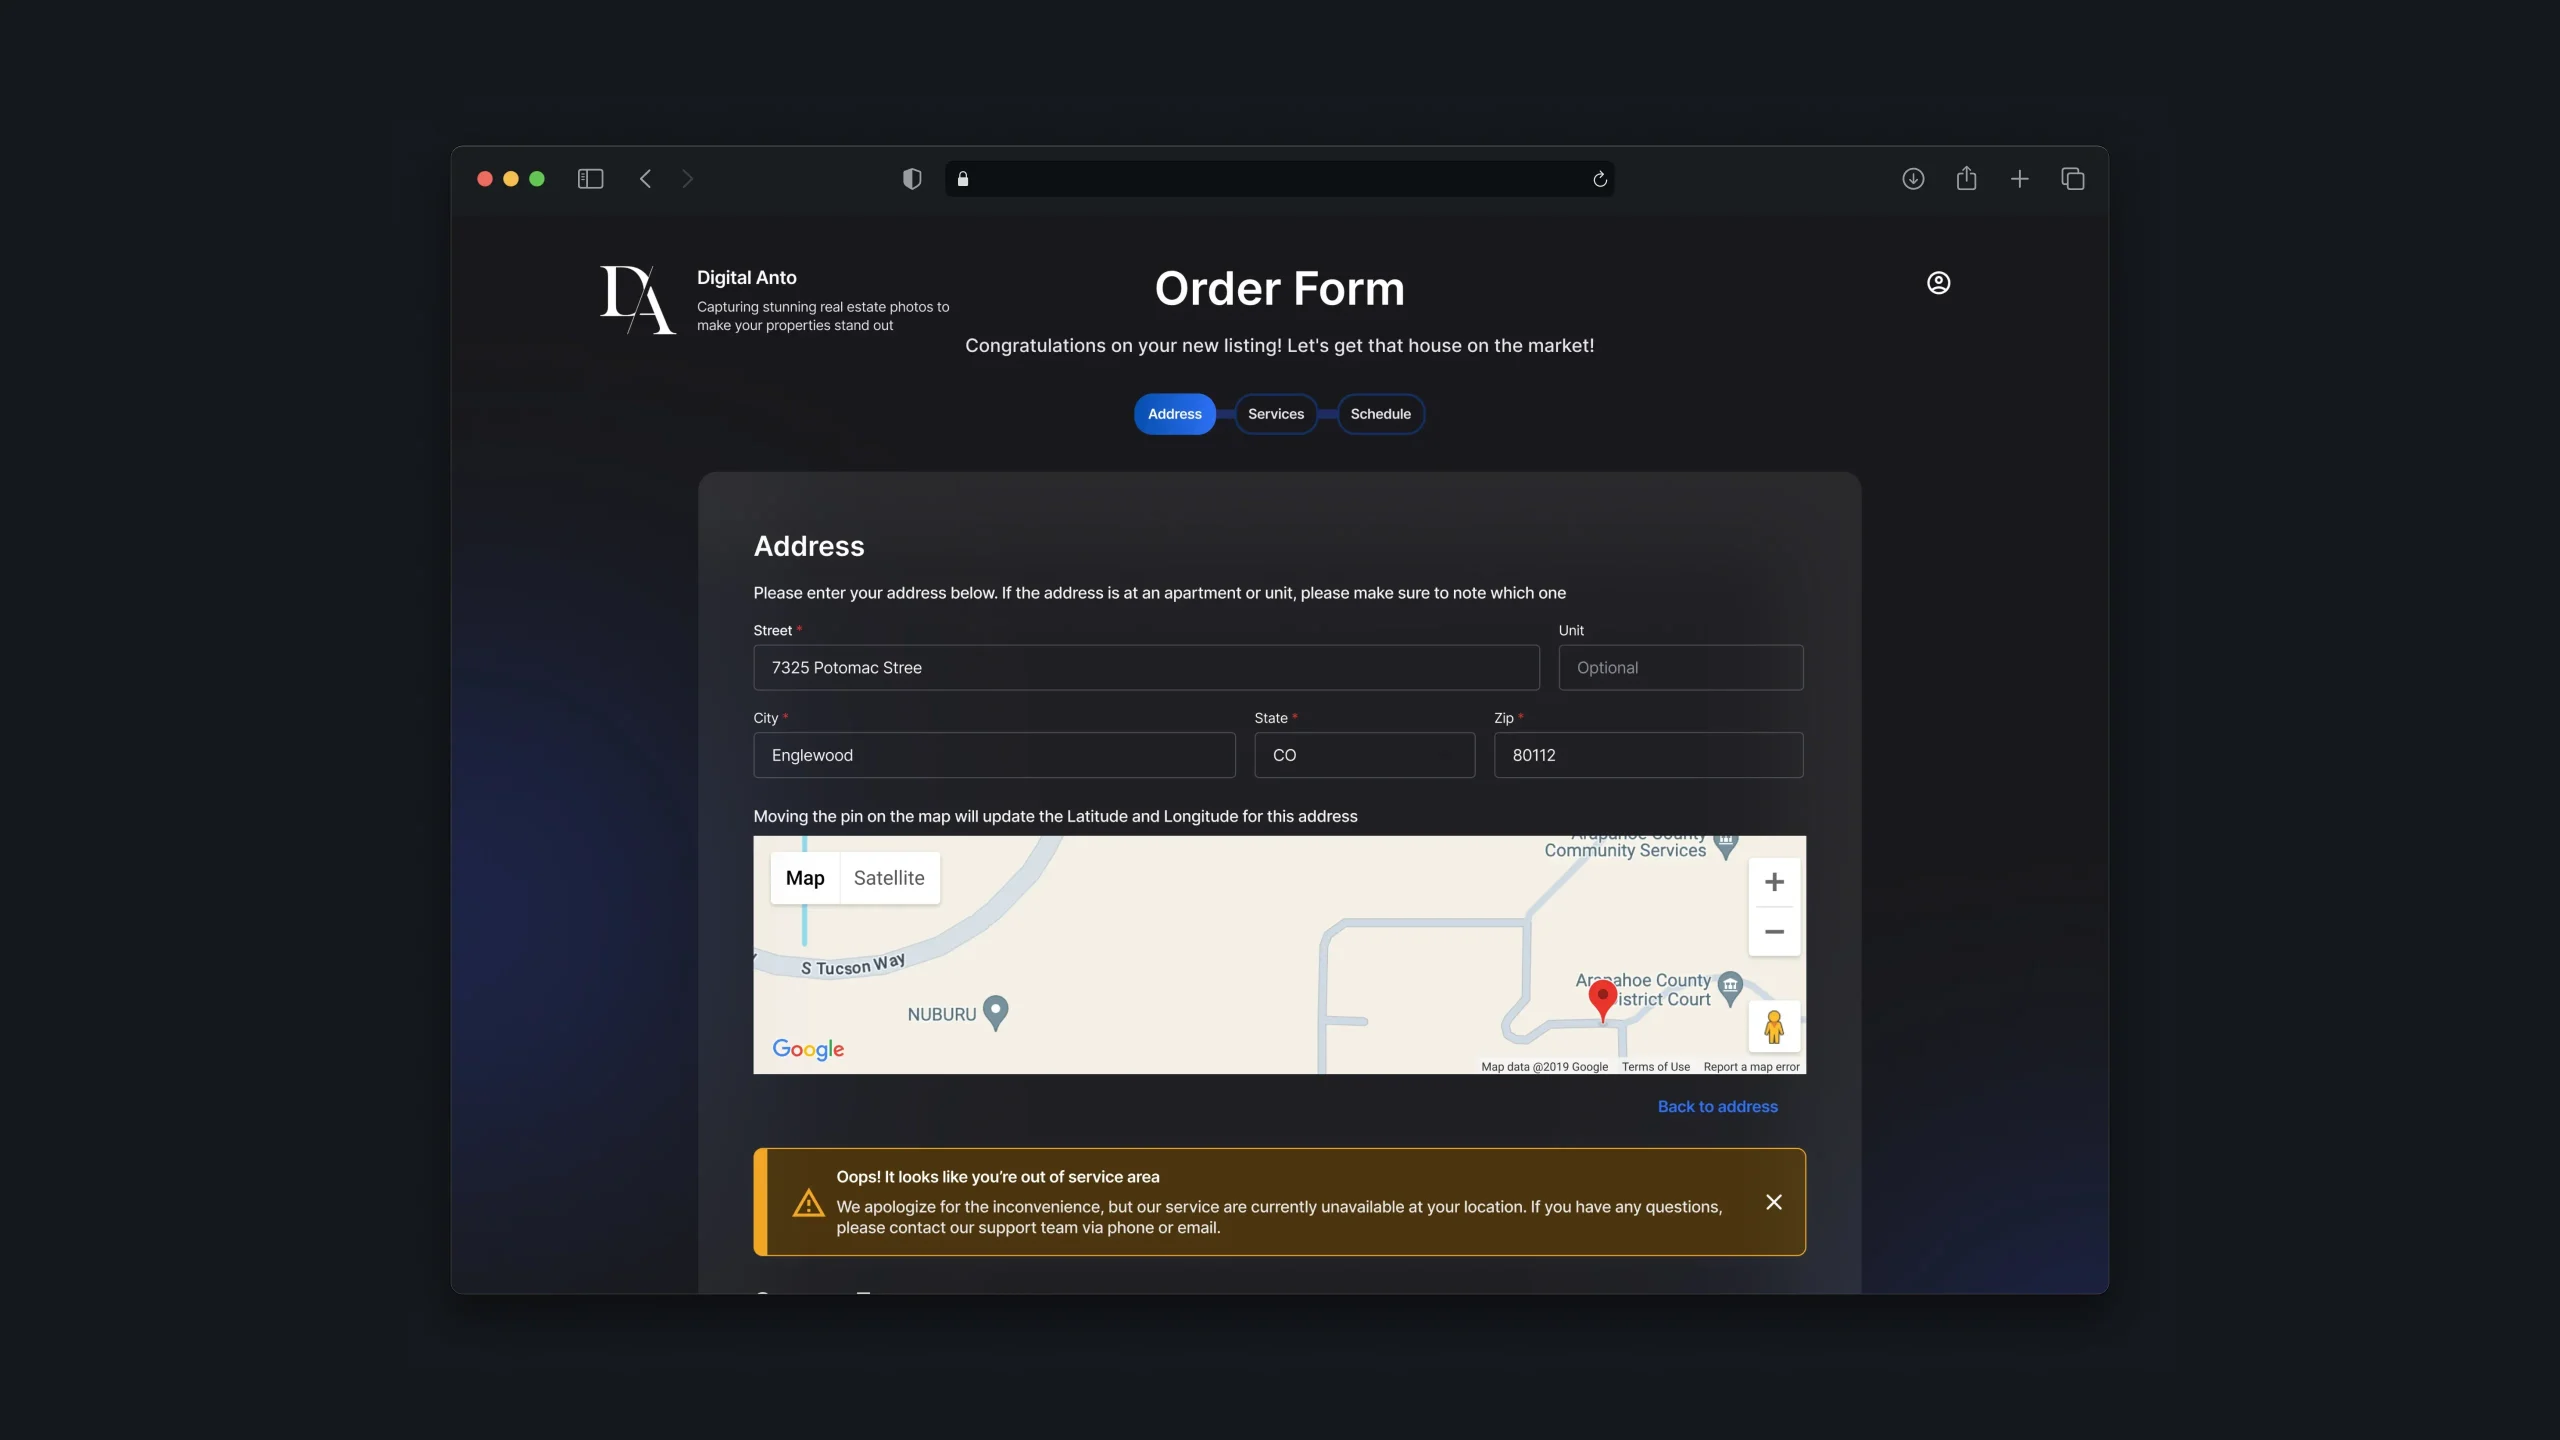Select the Street View pegman

pos(1774,1027)
